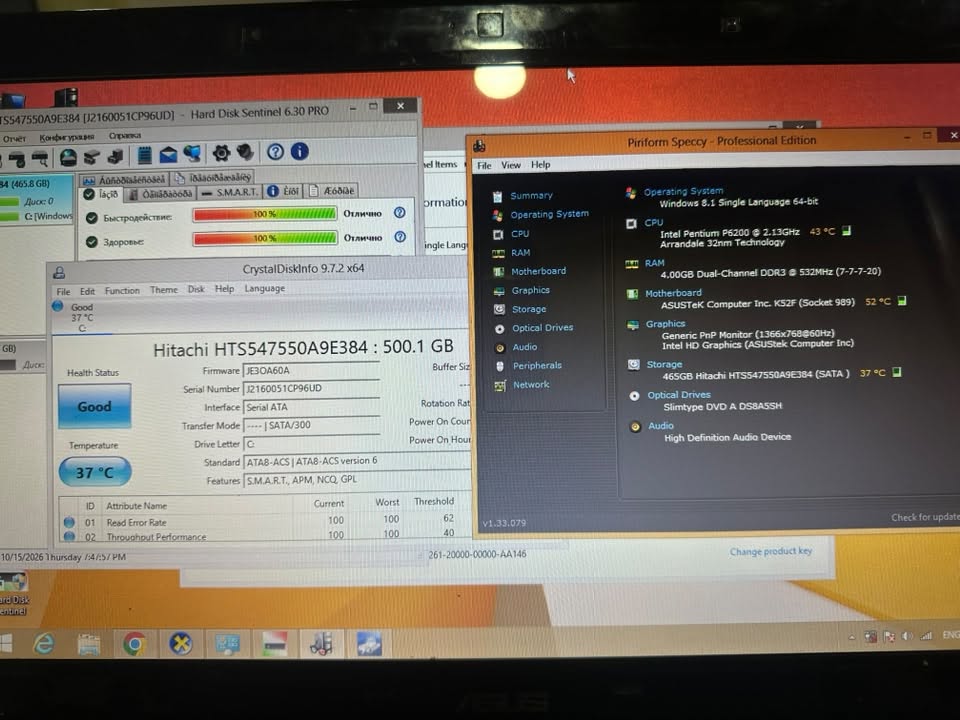Click the blue envelope email icon in Hard Disk Sentinel
The width and height of the screenshot is (960, 720).
168,155
